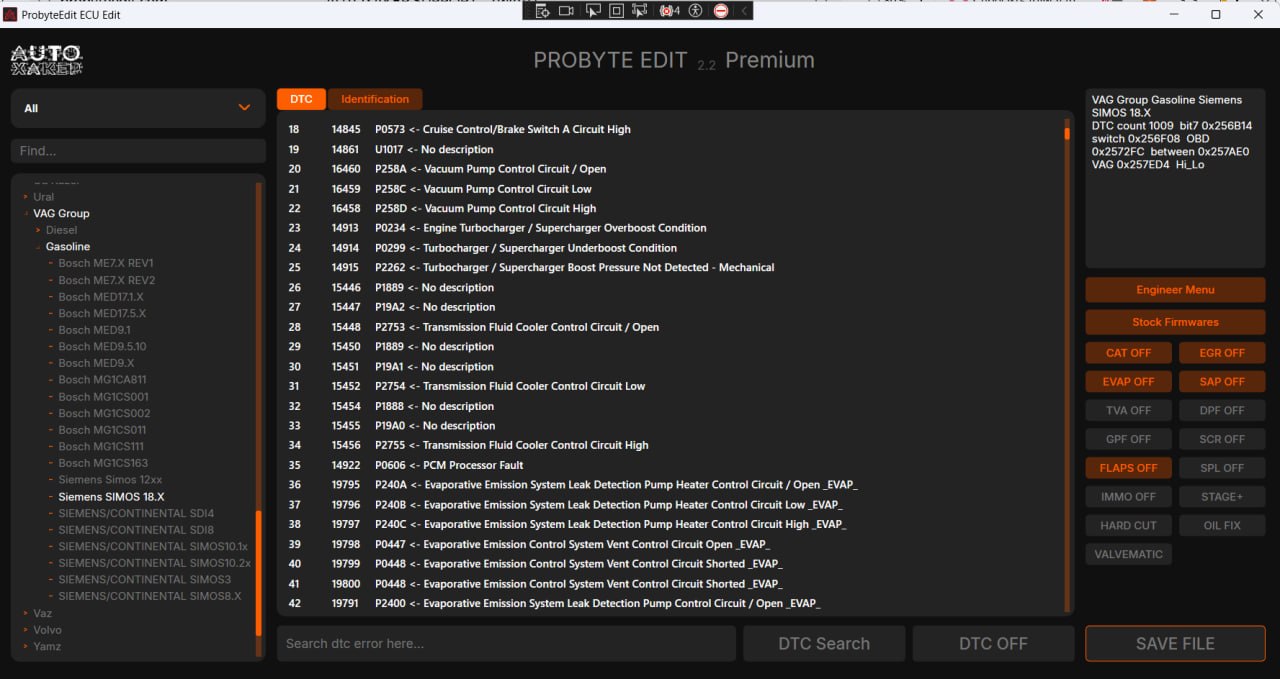Collapse the Gasoline tree node
Image resolution: width=1280 pixels, height=679 pixels.
[38, 246]
